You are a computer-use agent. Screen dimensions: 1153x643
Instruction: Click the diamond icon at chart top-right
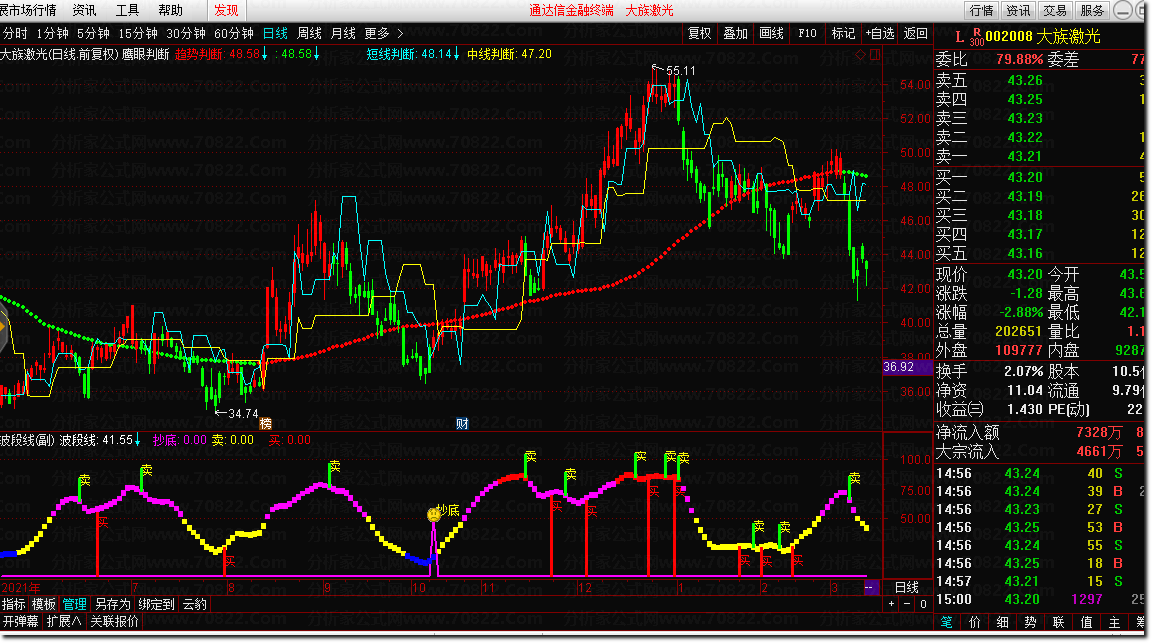tap(860, 55)
